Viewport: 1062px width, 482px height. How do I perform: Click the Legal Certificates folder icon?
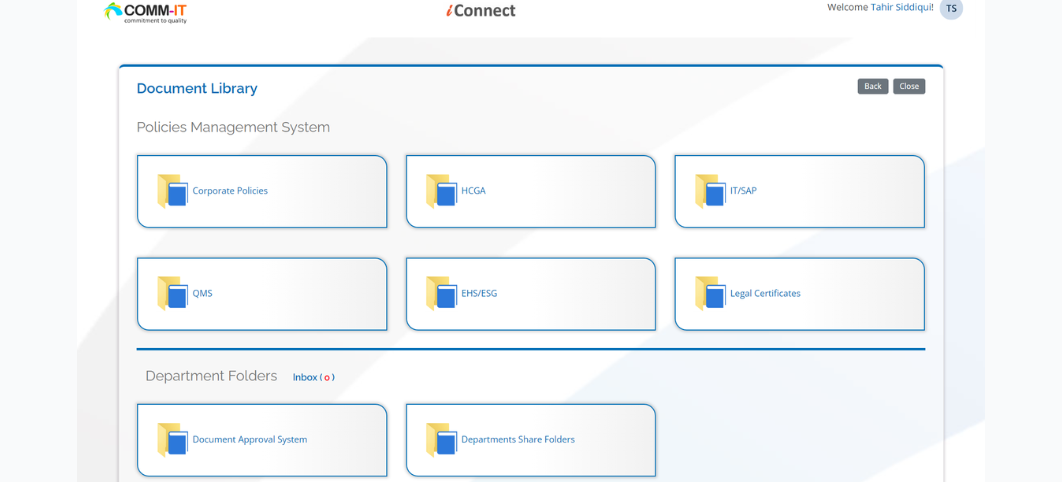pos(710,294)
